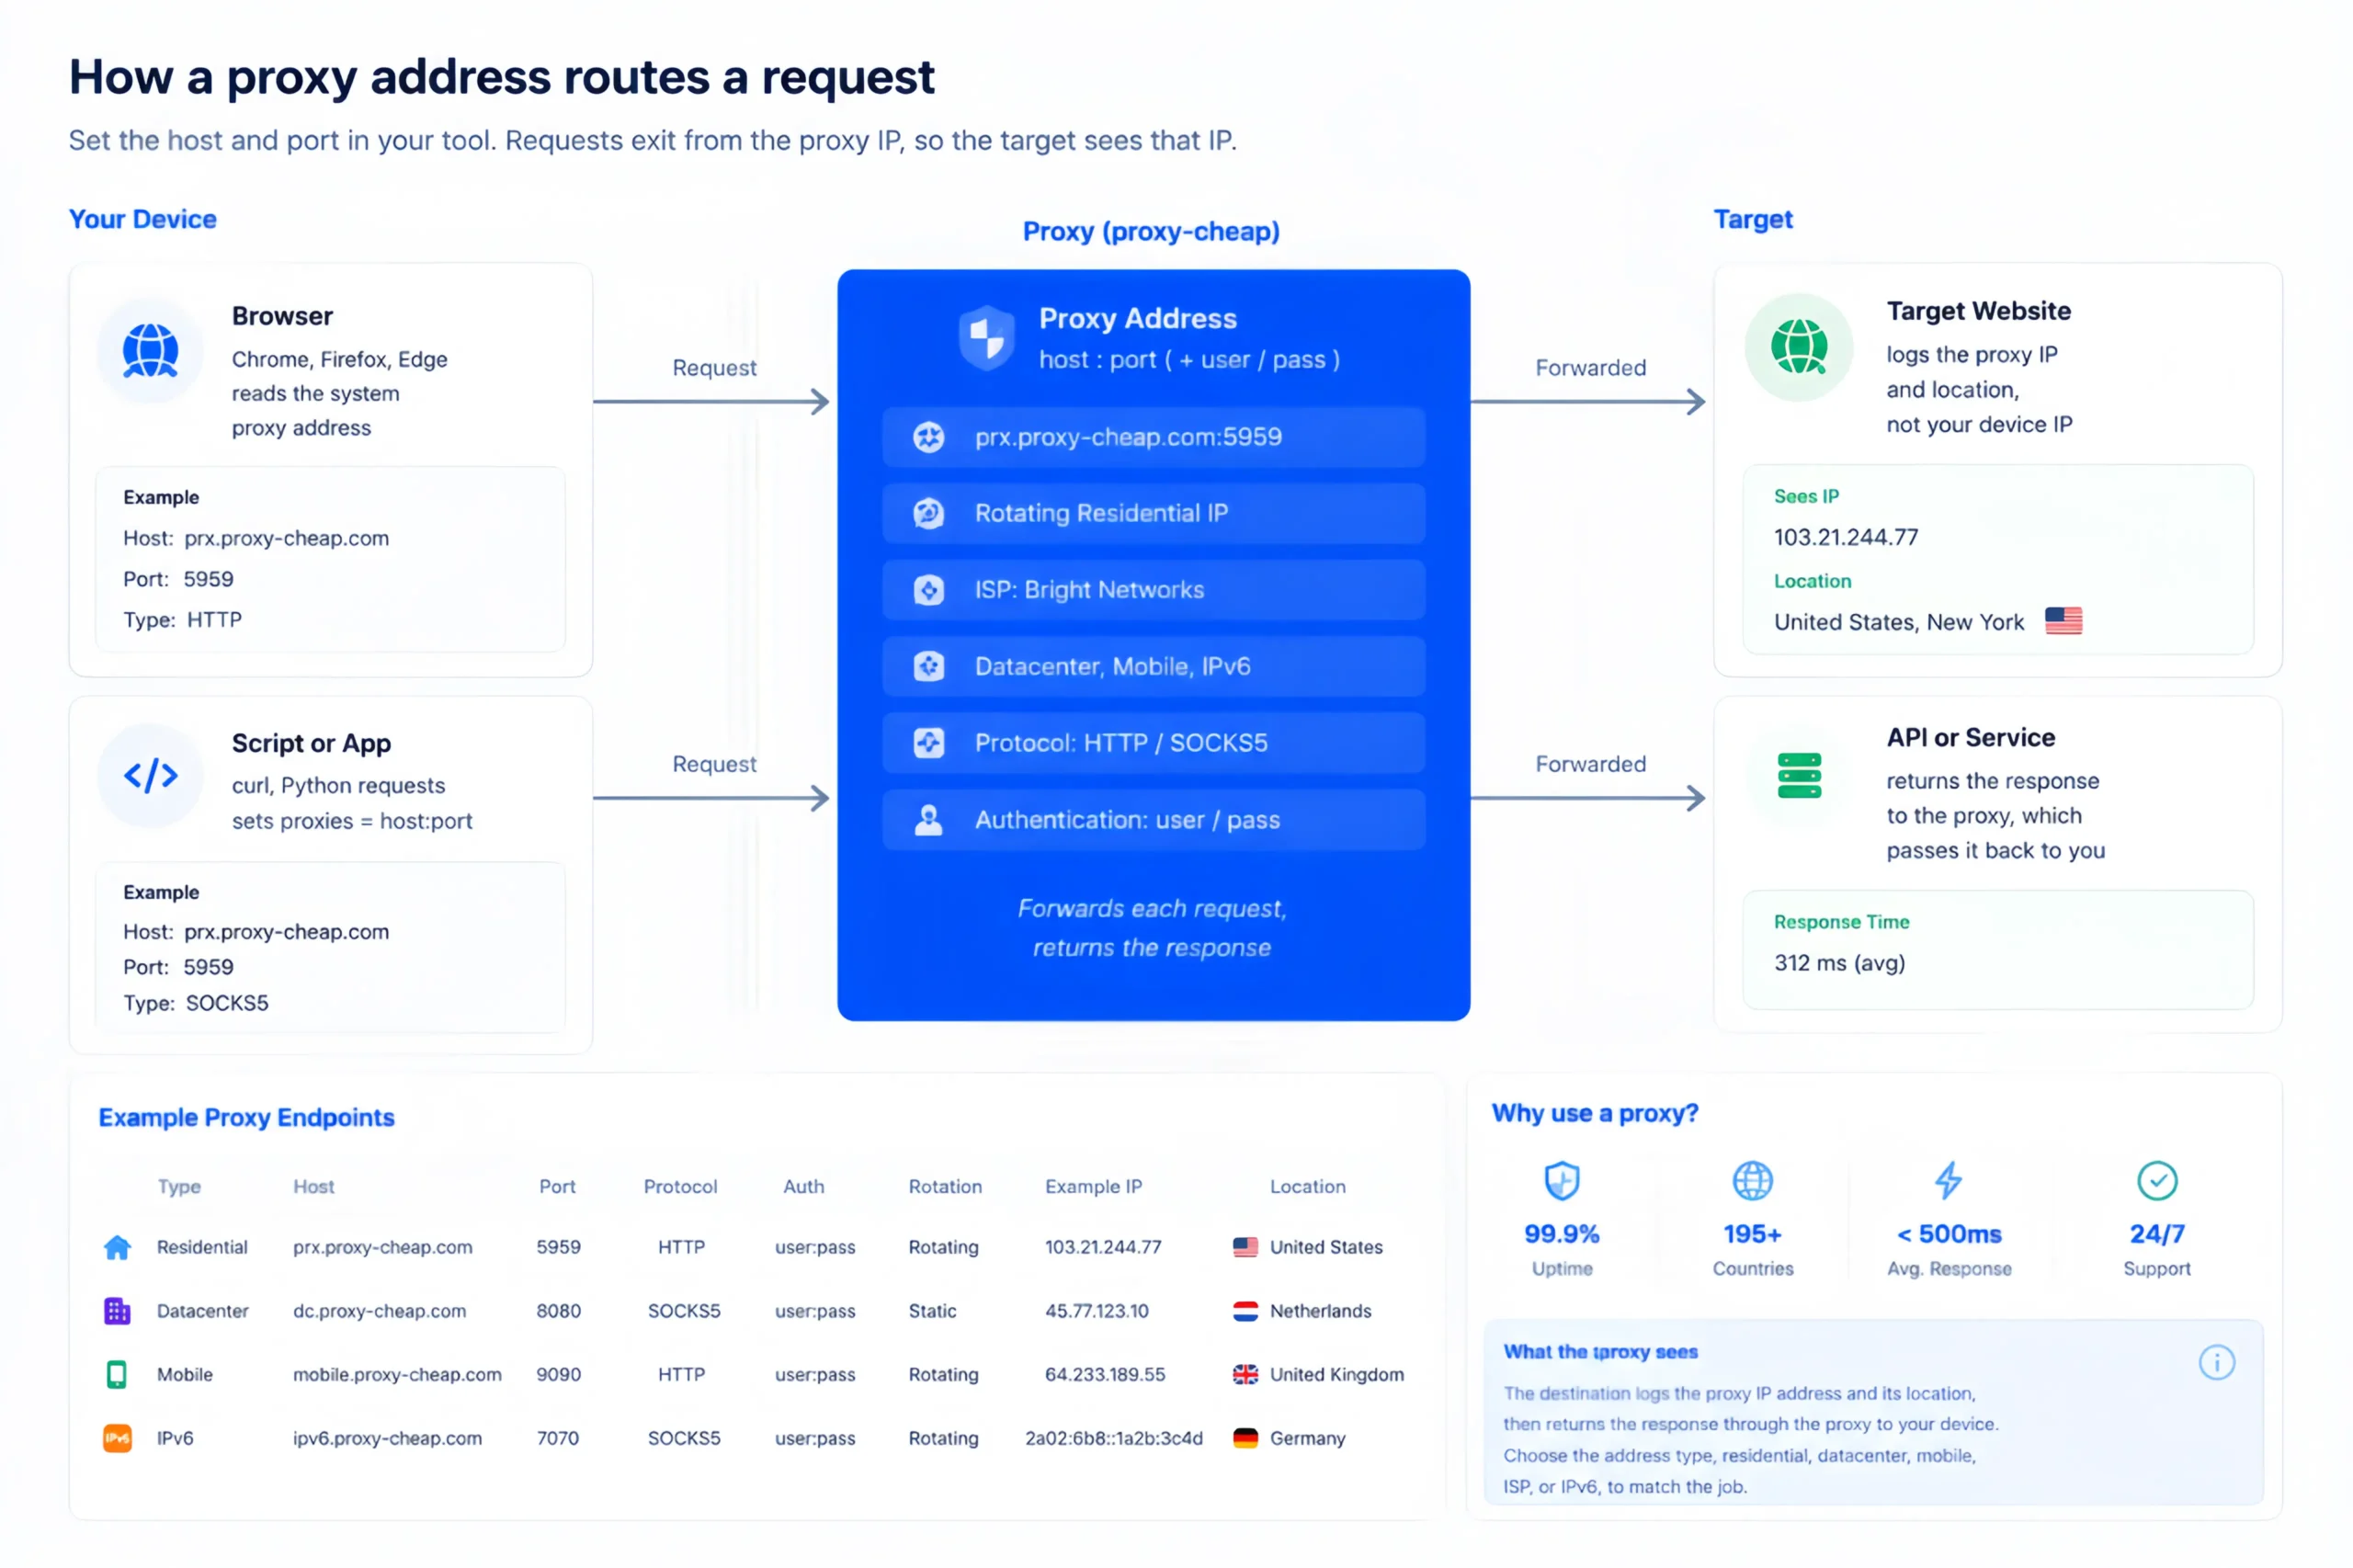Viewport: 2353px width, 1568px height.
Task: Click port '9090' in the Mobile row
Action: (558, 1375)
